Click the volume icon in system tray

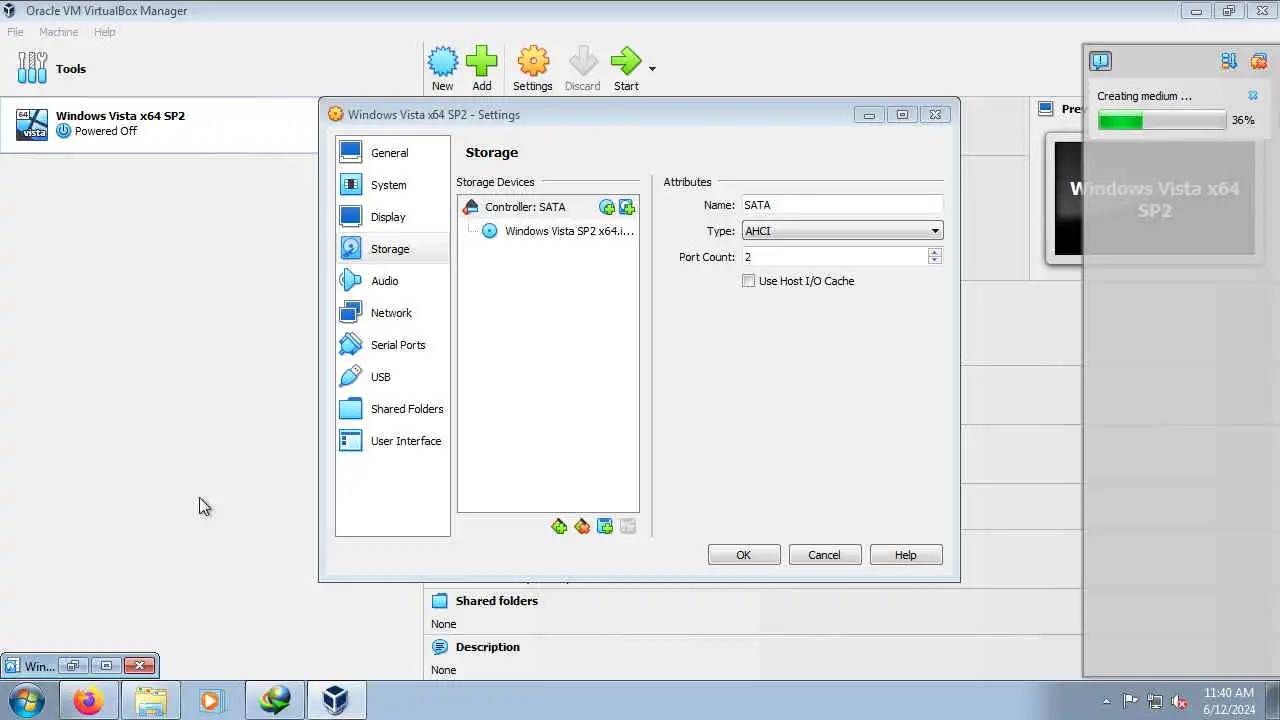click(1180, 701)
